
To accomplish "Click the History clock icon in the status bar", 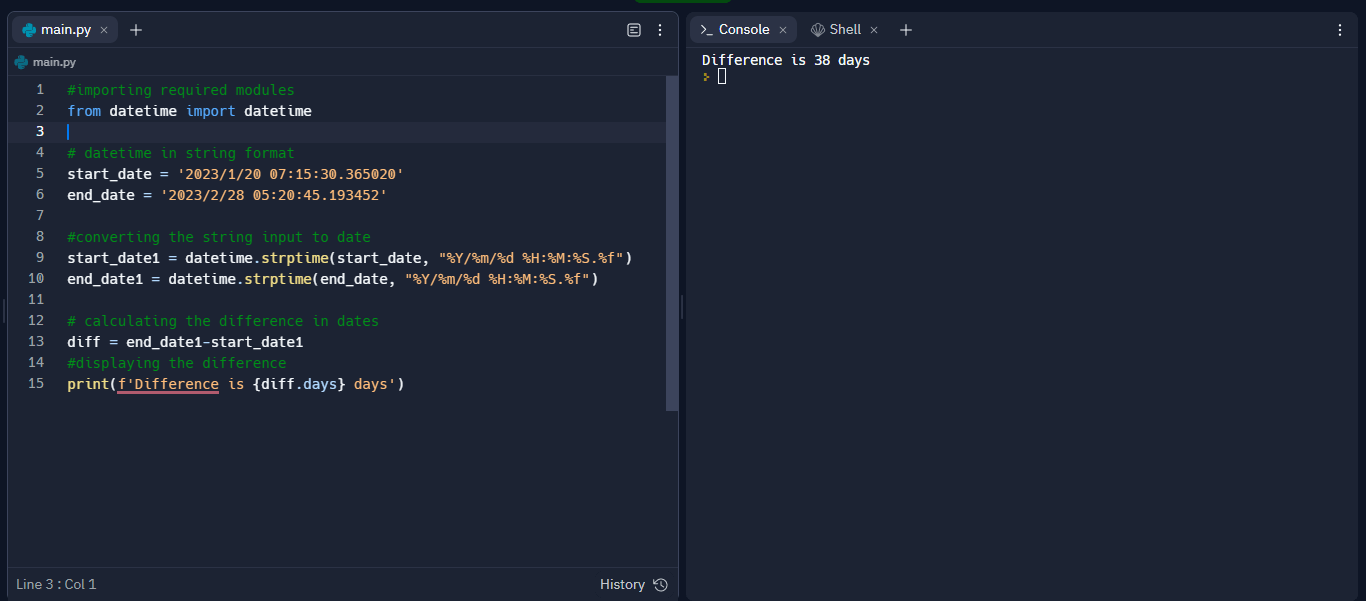I will tap(659, 584).
